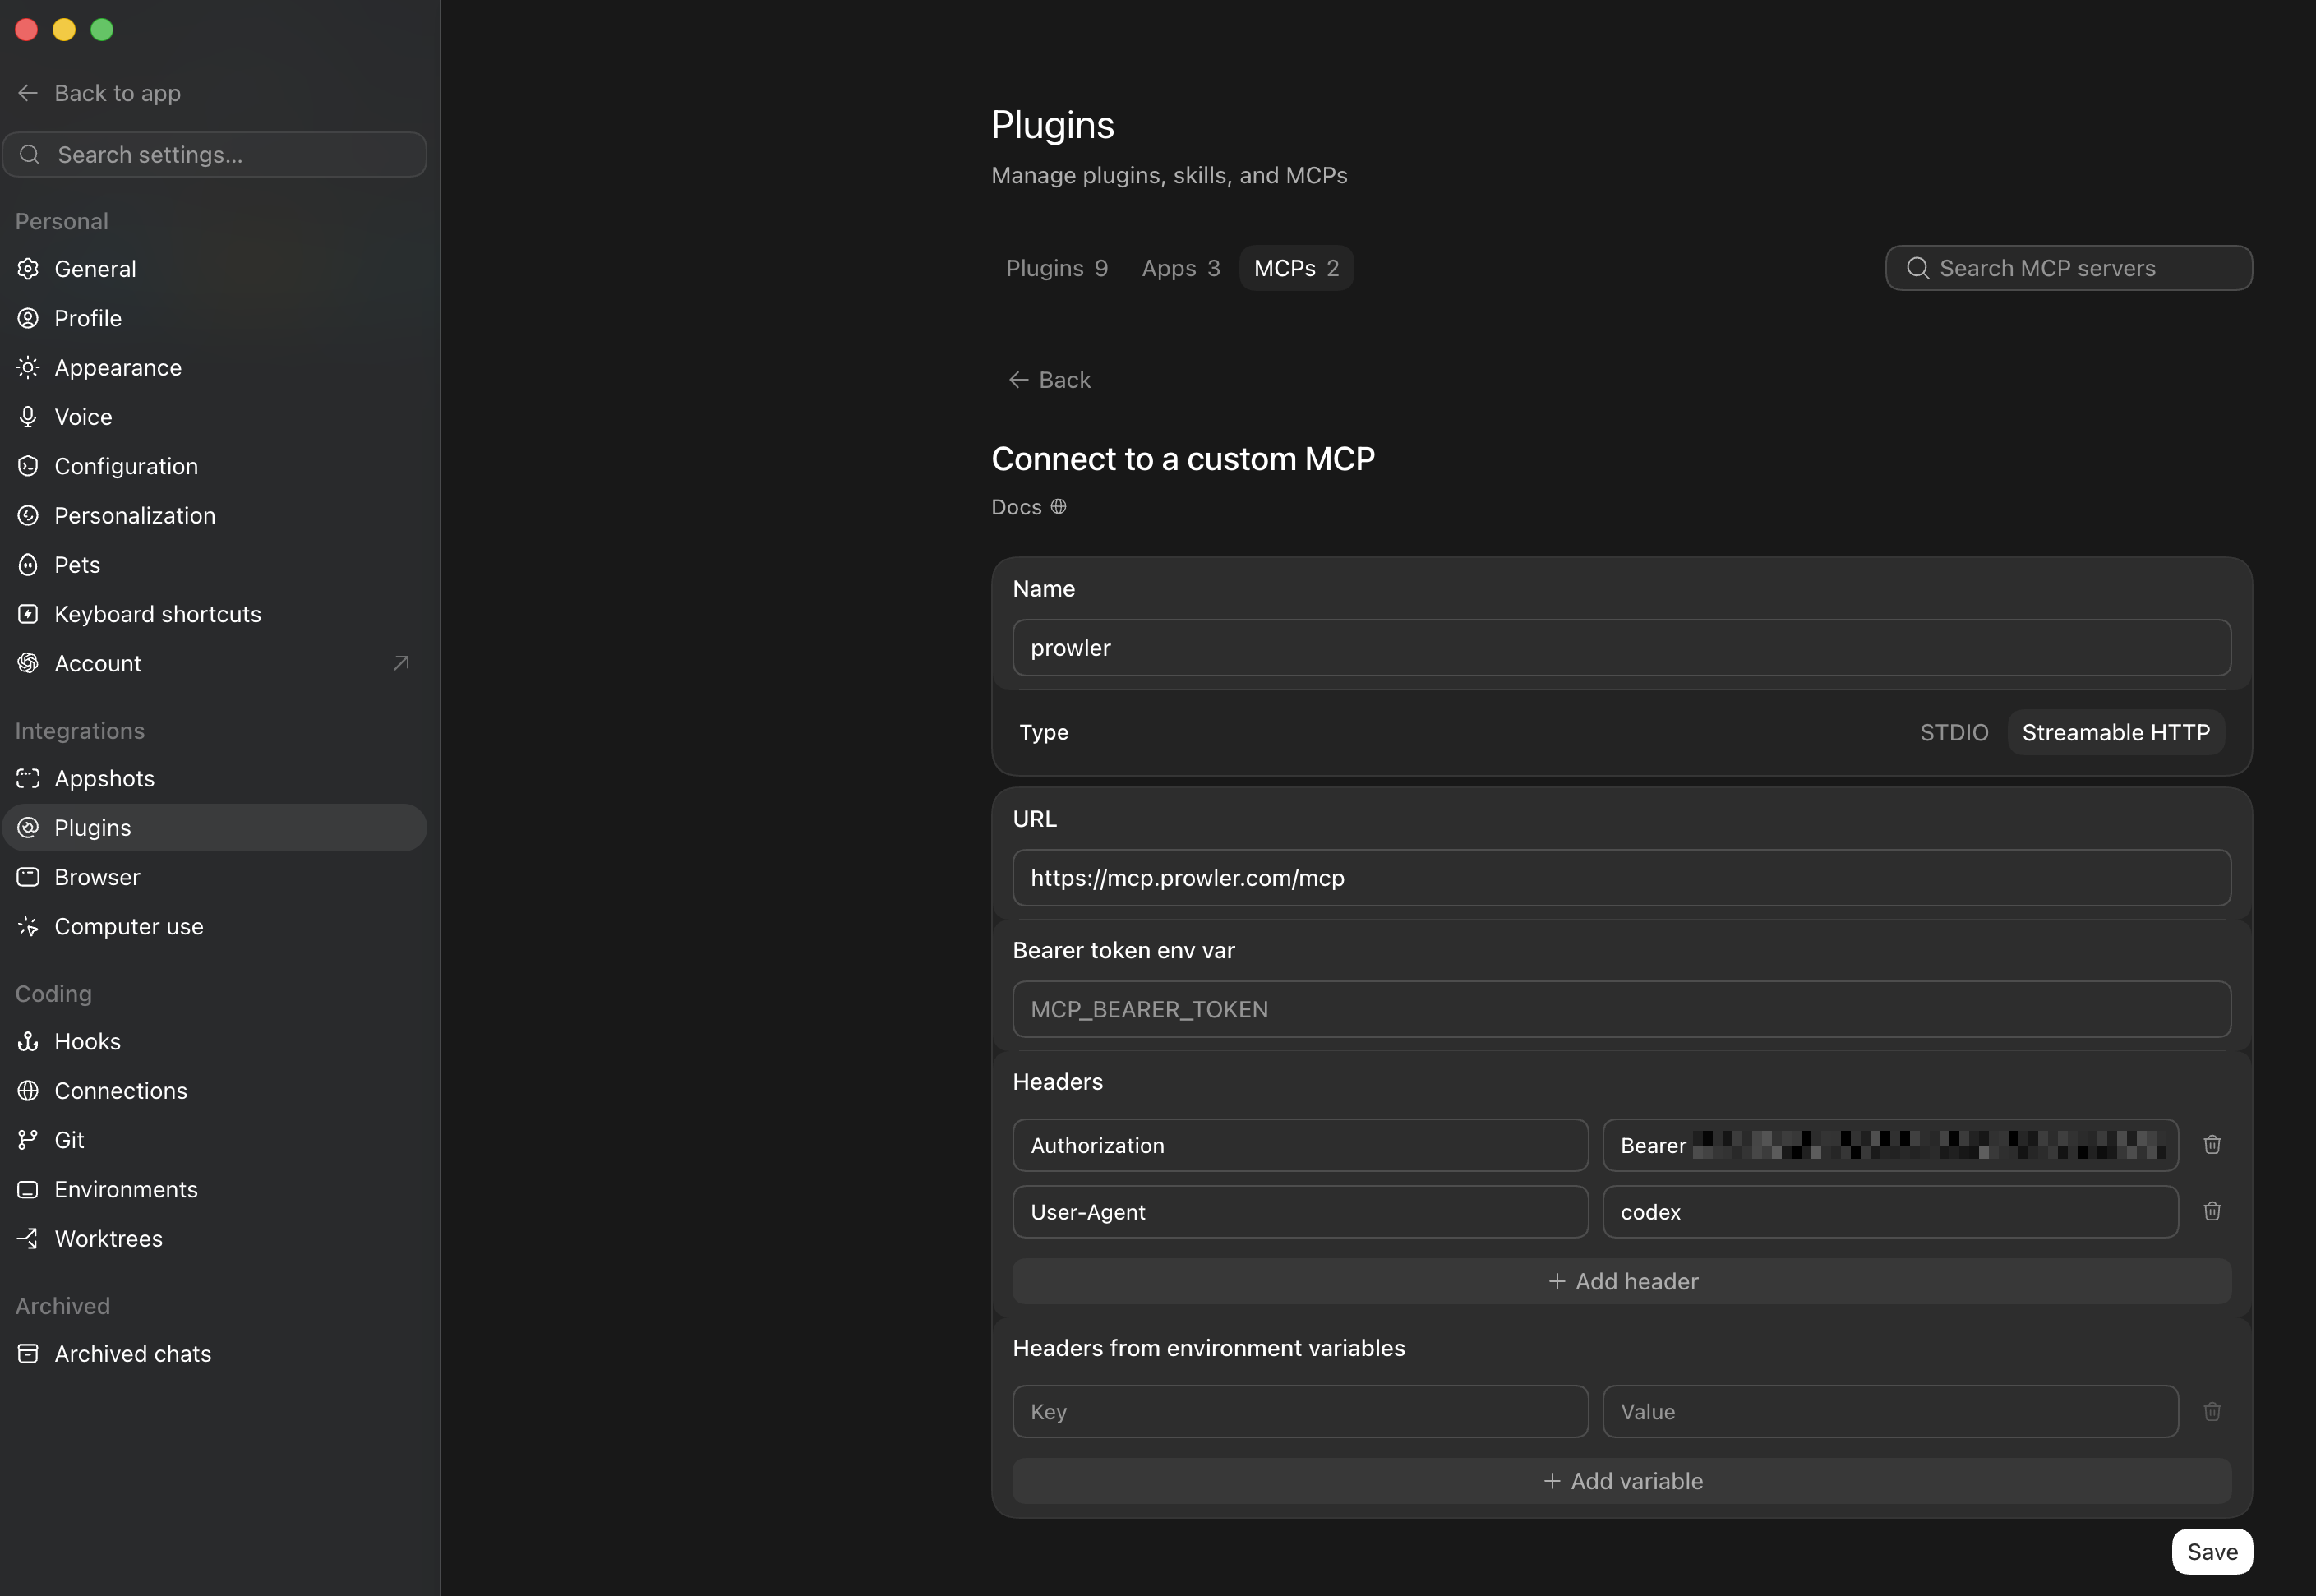2316x1596 pixels.
Task: Open Account external link arrow
Action: (x=401, y=663)
